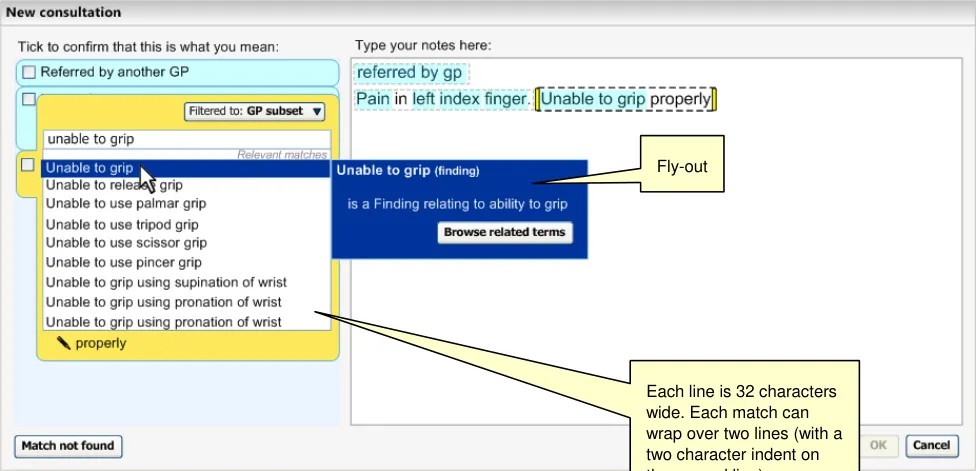Click the search field containing "unable to grip"

click(x=185, y=140)
